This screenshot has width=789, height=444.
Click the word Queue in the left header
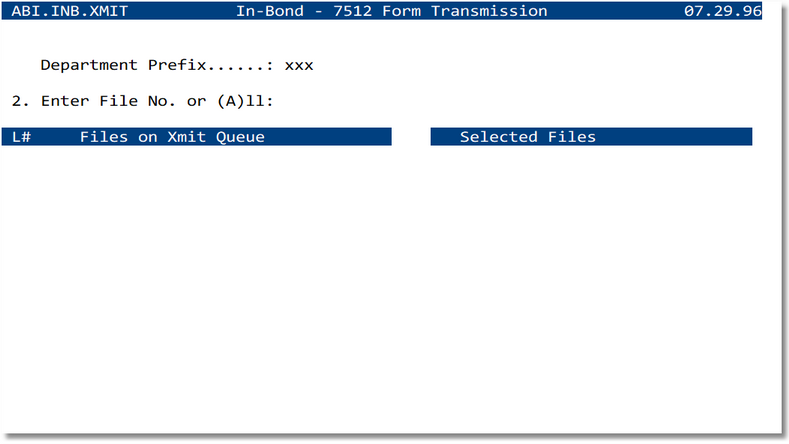[x=241, y=136]
